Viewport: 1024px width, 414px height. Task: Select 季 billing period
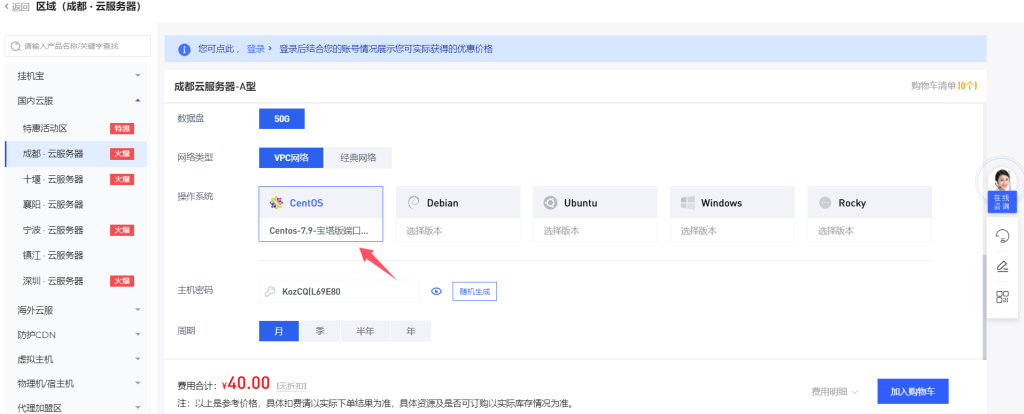(x=320, y=331)
